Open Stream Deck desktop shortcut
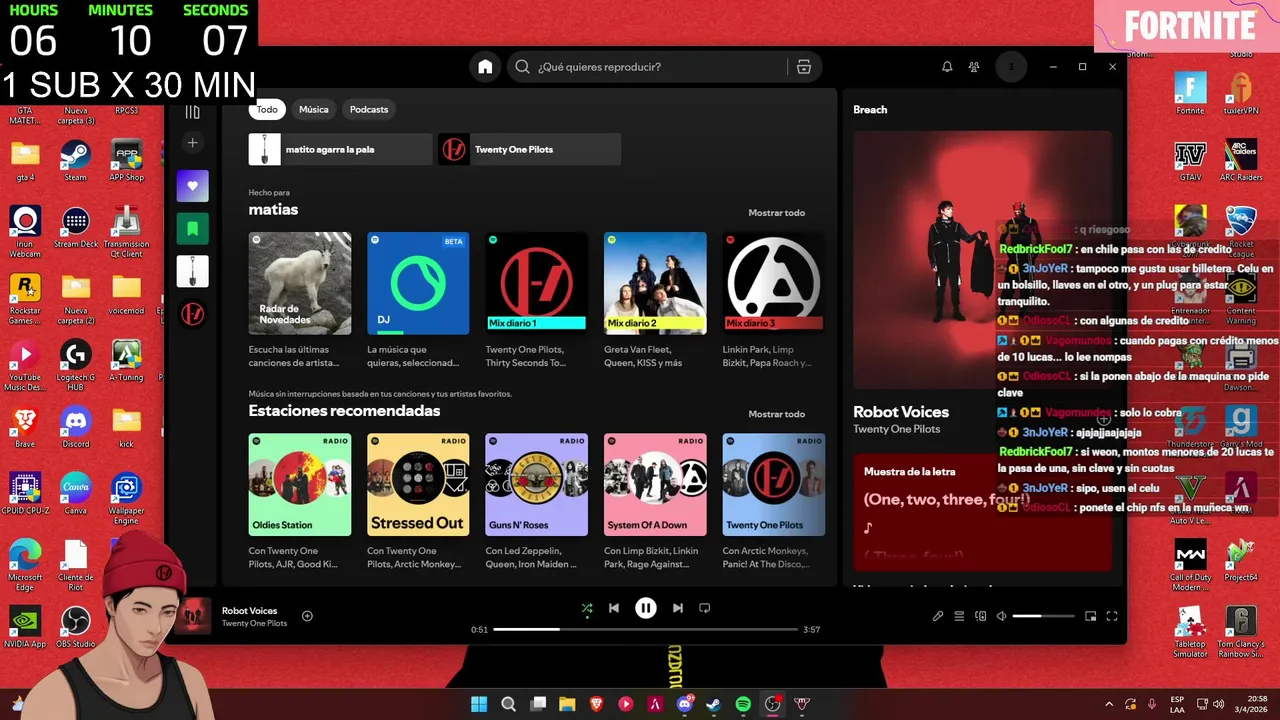The height and width of the screenshot is (720, 1280). [x=75, y=228]
